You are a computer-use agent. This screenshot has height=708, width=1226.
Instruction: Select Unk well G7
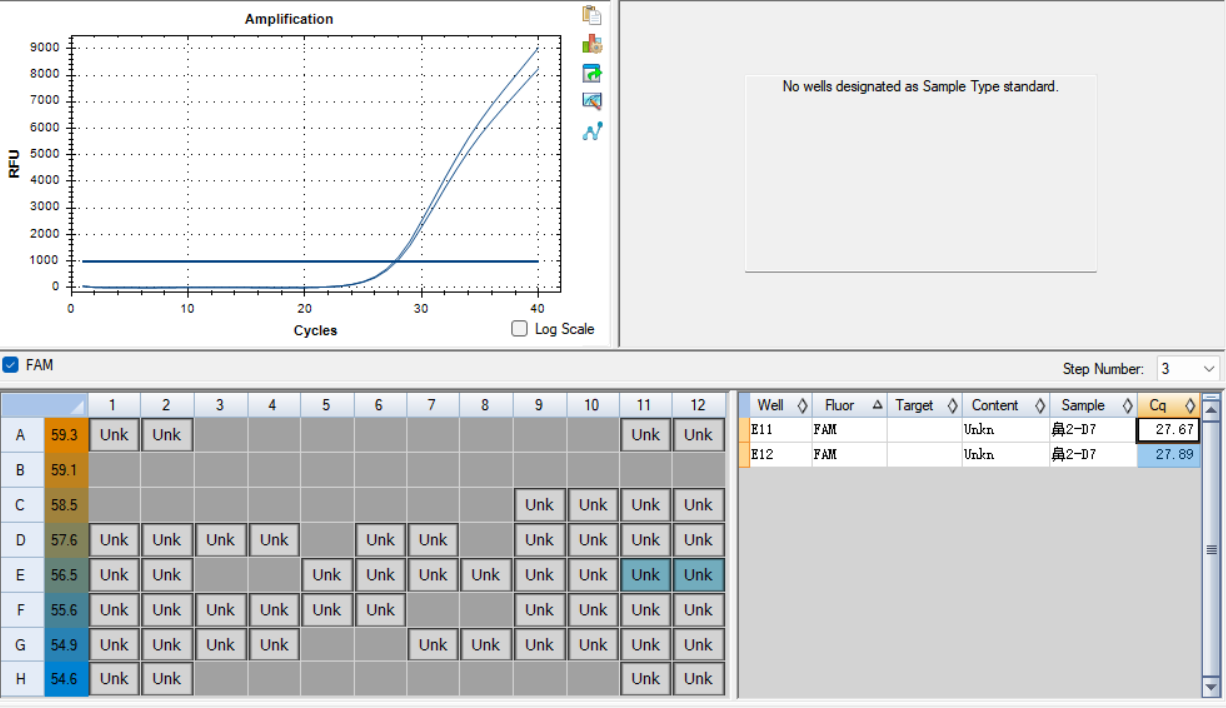(433, 645)
